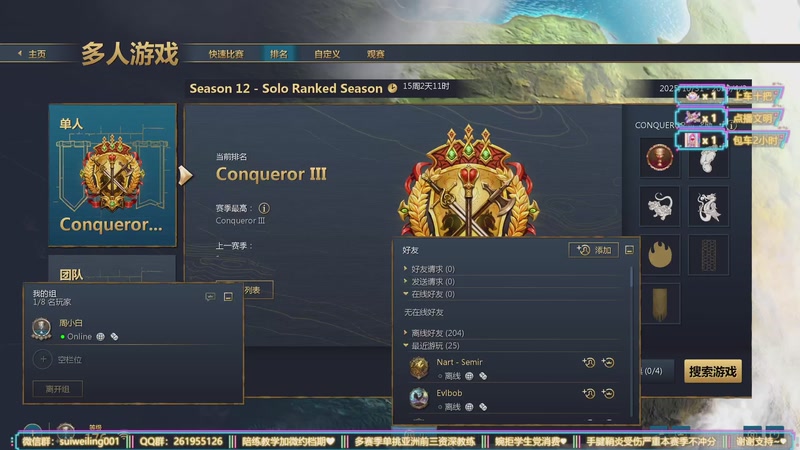Click the 搜索游戏 button
The height and width of the screenshot is (450, 800).
tap(713, 371)
